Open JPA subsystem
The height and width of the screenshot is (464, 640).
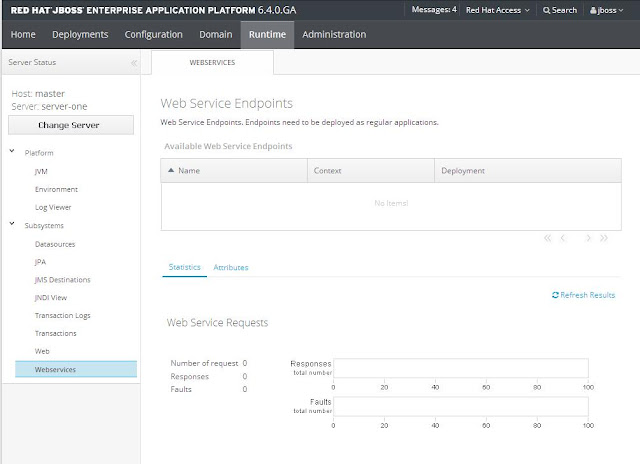(40, 262)
